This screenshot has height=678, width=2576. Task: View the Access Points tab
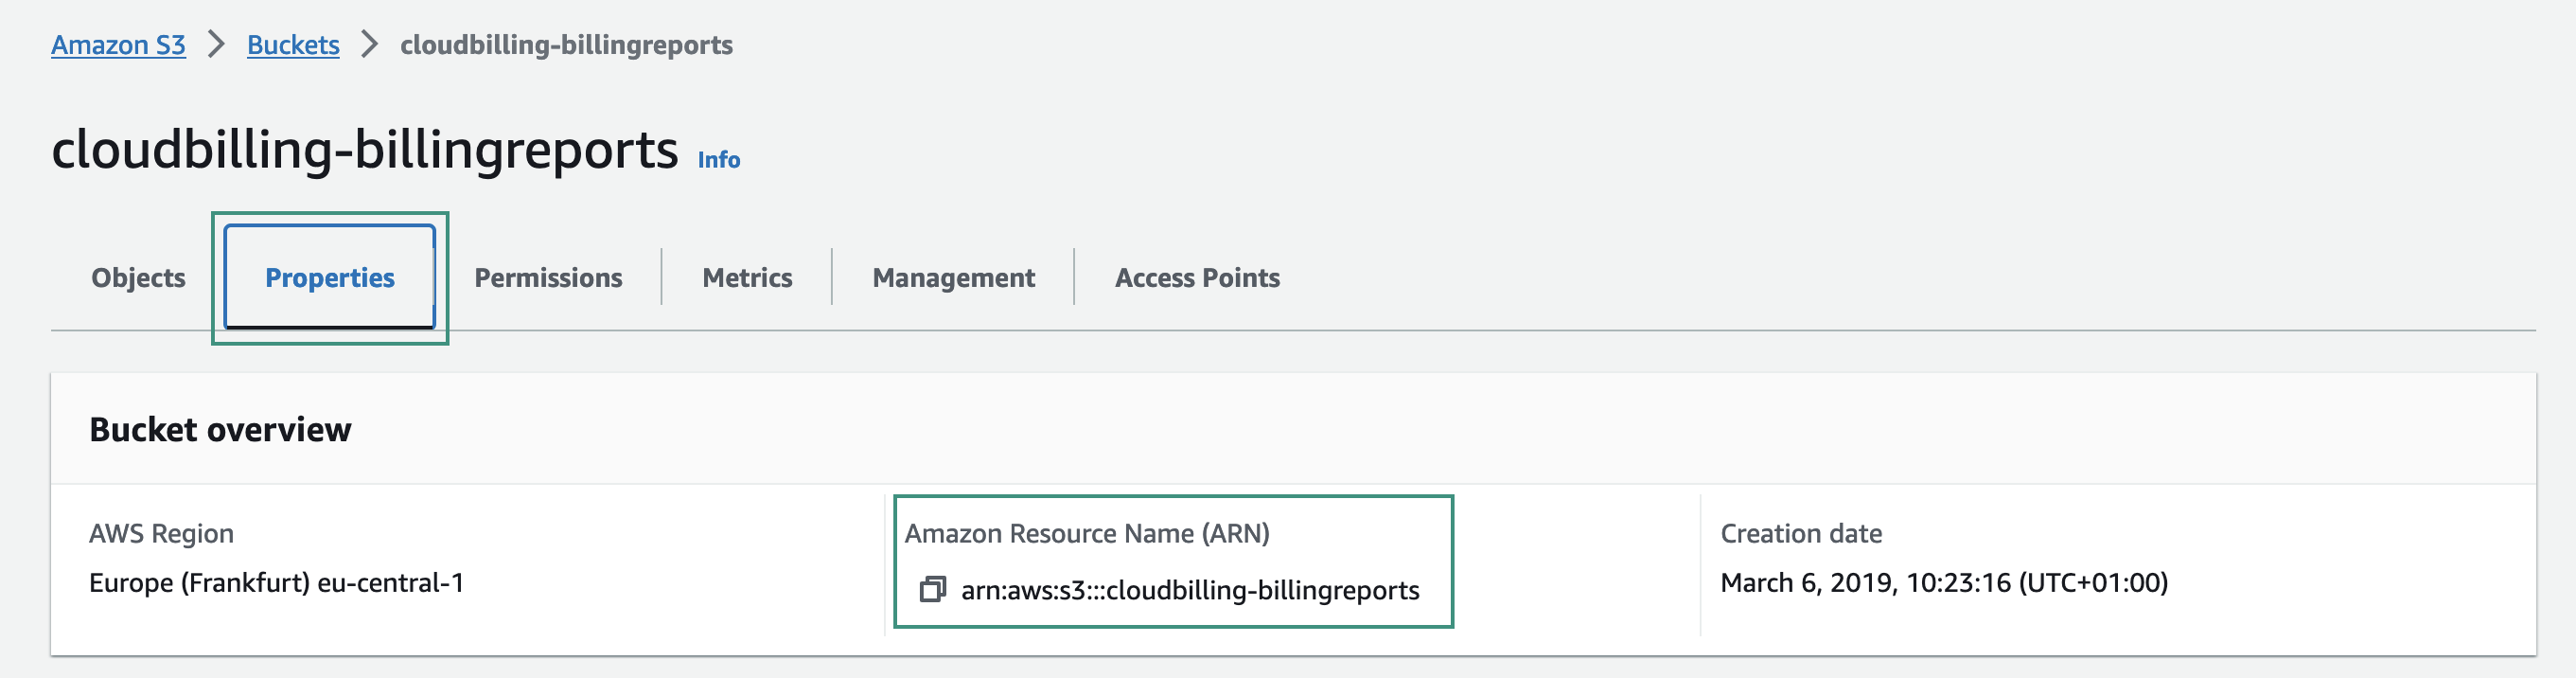[x=1197, y=277]
